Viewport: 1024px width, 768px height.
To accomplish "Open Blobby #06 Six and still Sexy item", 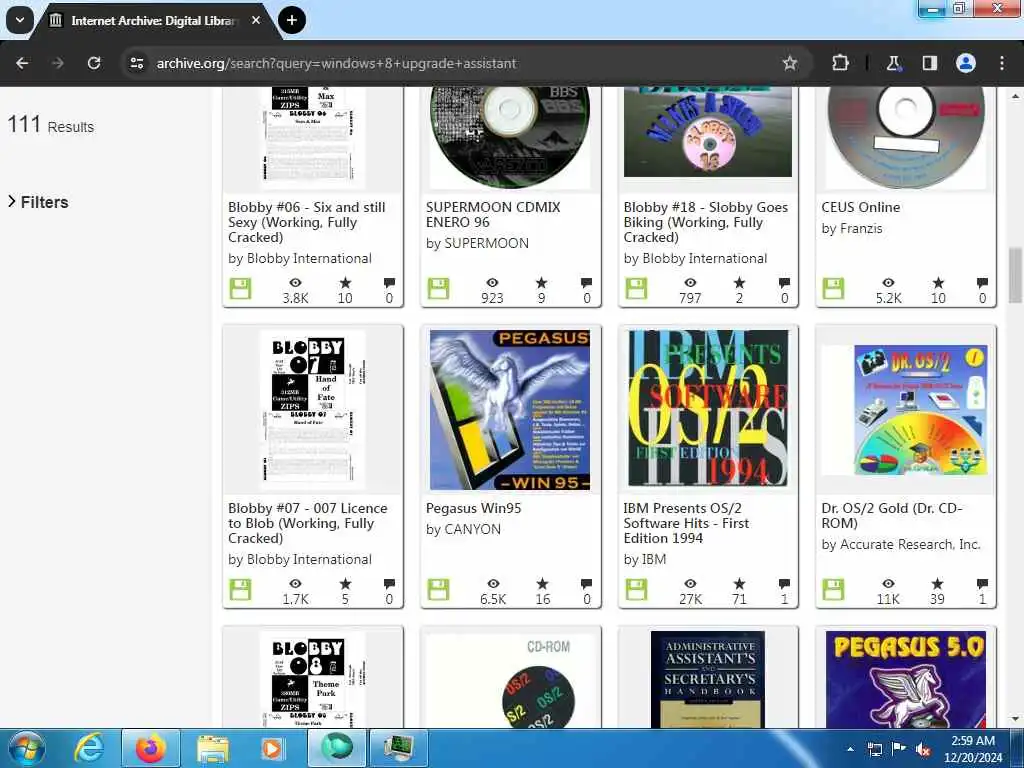I will [x=306, y=222].
